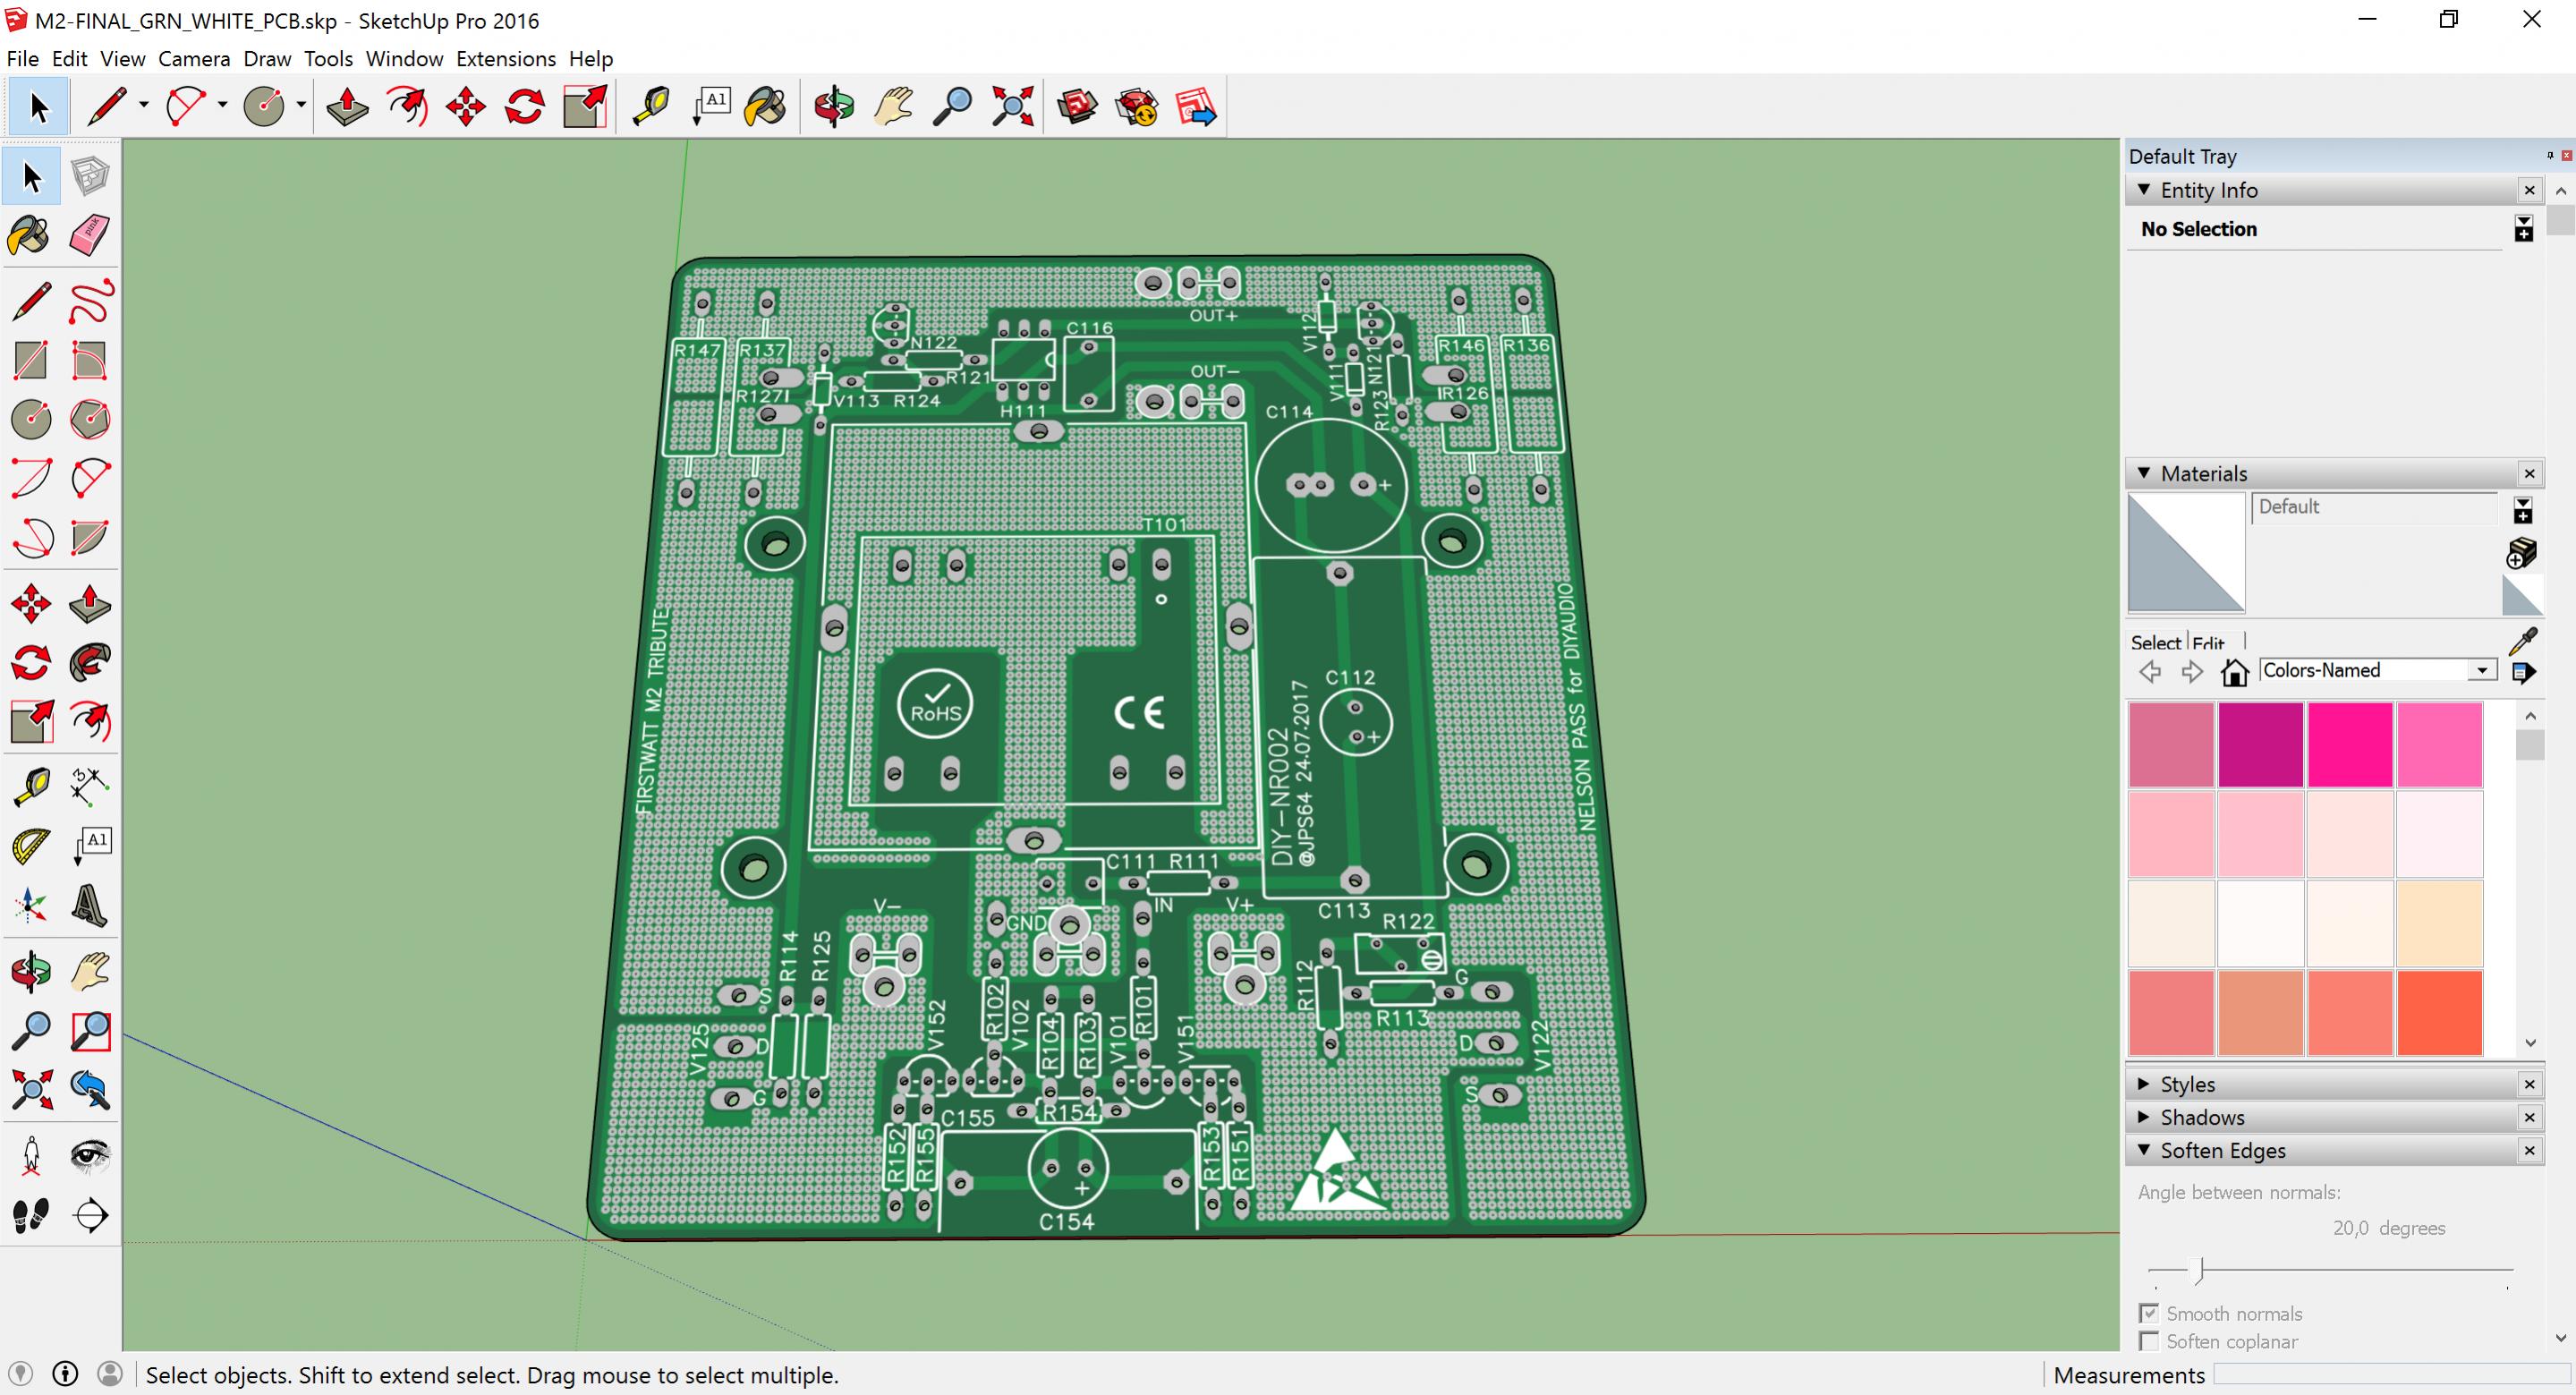Select the Position Camera tool
Image resolution: width=2576 pixels, height=1395 pixels.
point(31,1155)
